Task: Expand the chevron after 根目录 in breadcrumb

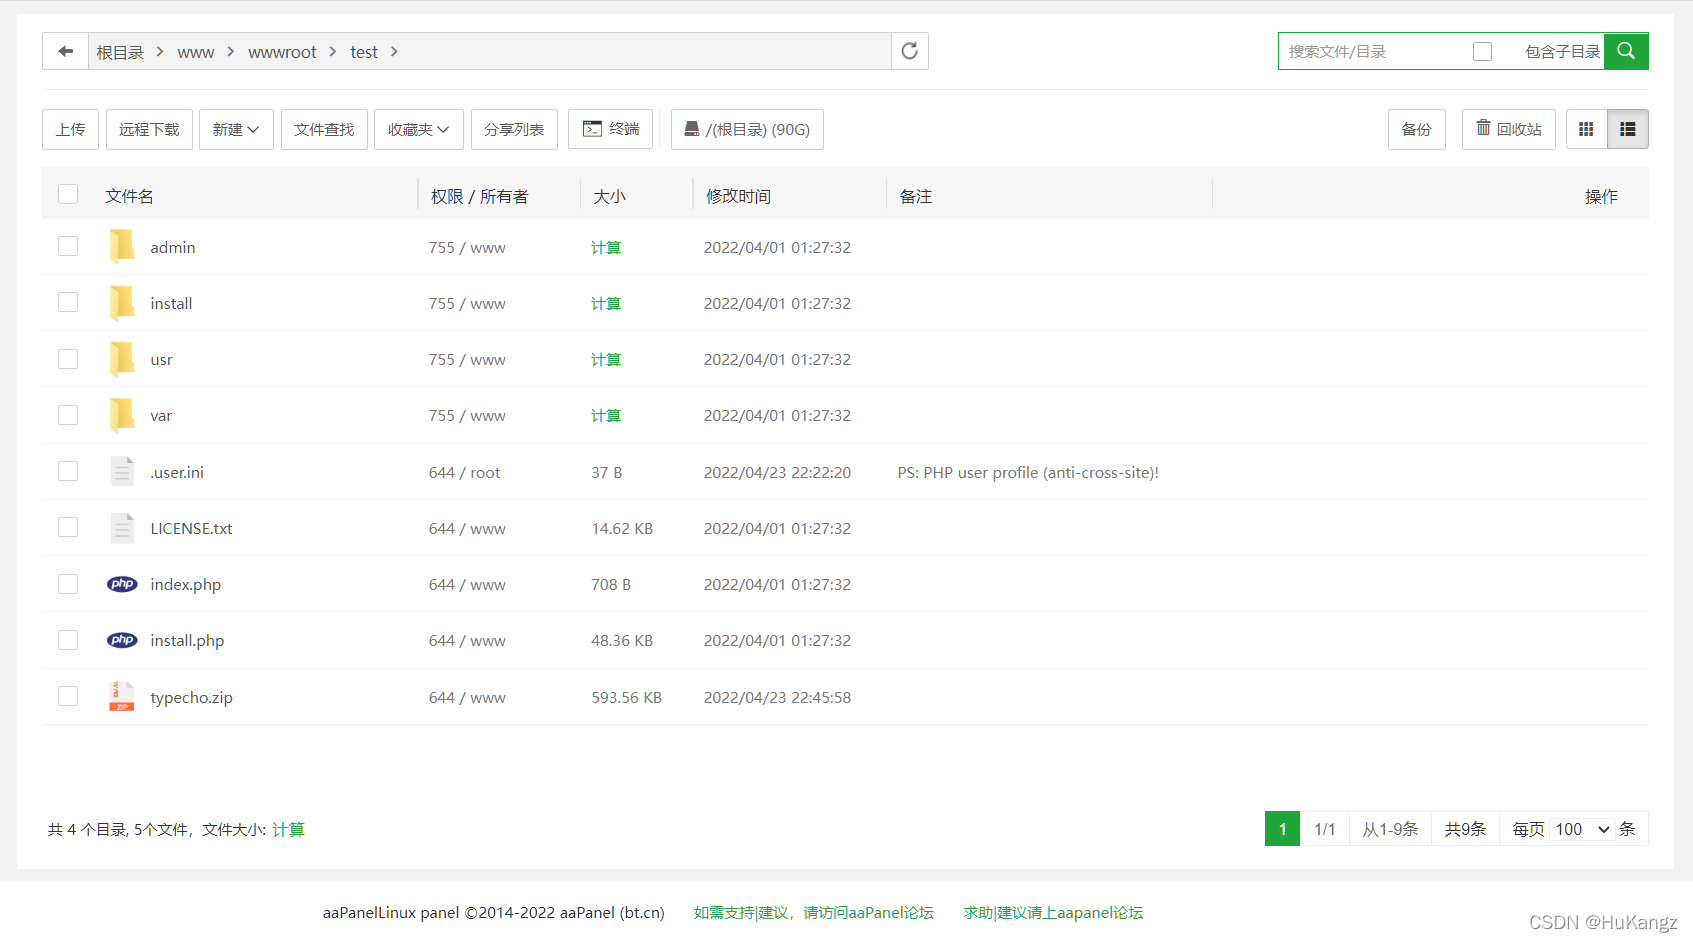Action: coord(160,51)
